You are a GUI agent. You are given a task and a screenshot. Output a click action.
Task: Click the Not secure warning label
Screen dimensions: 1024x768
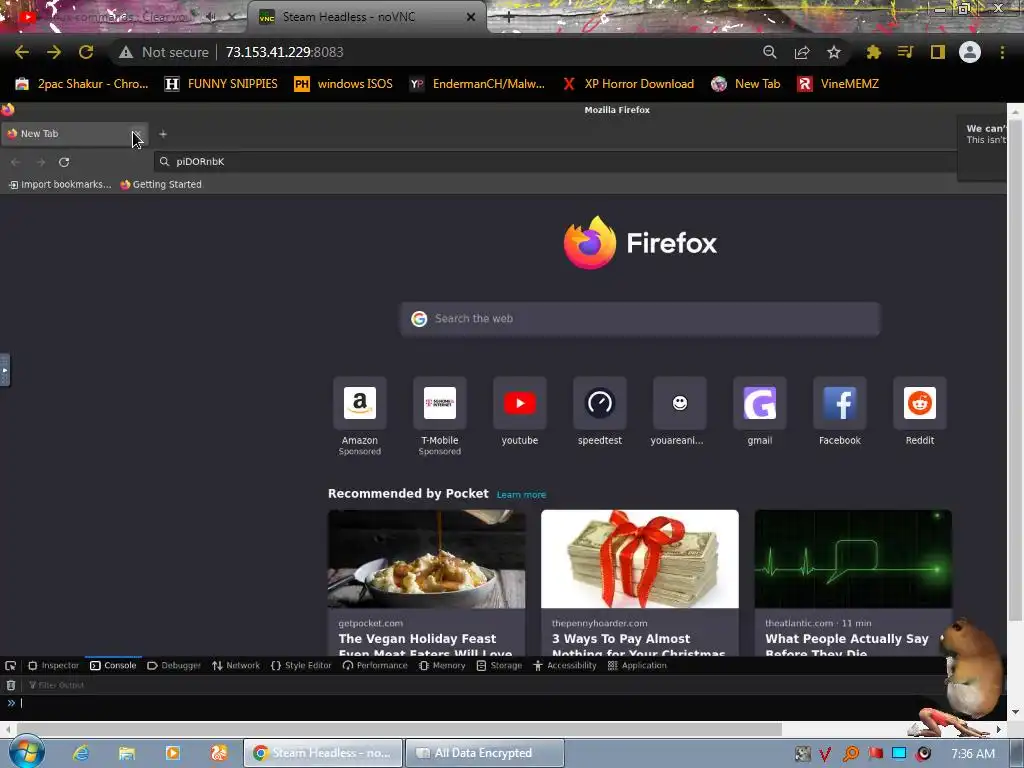pyautogui.click(x=164, y=52)
